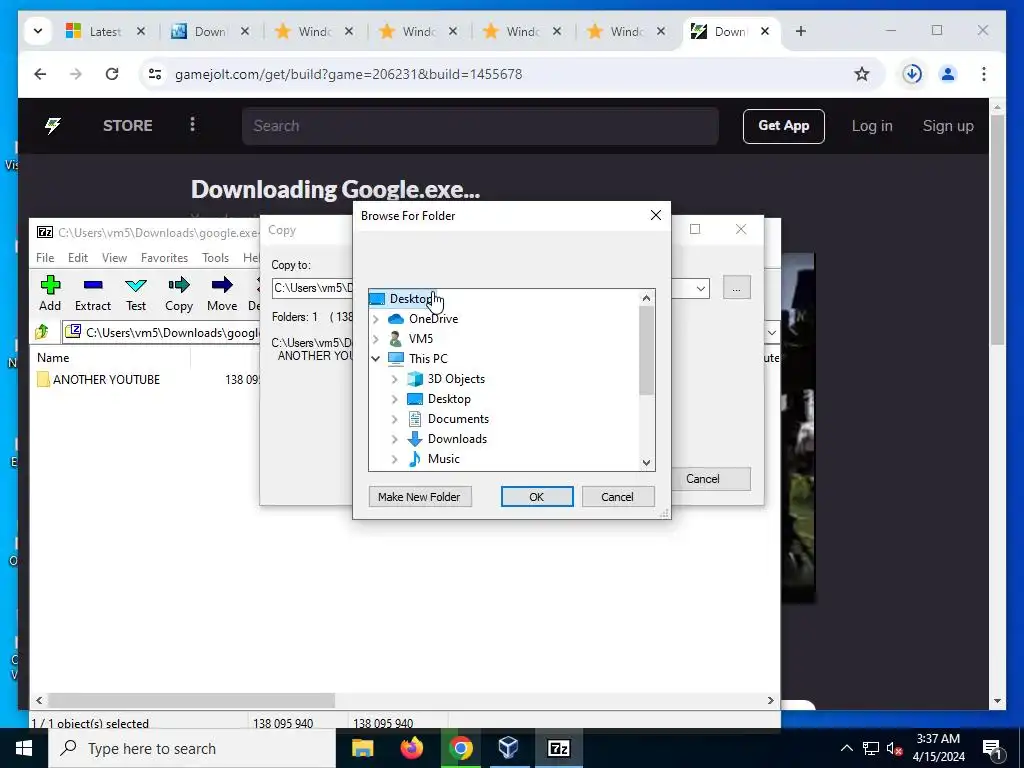Open Chrome tab search dropdown
This screenshot has width=1024, height=768.
click(38, 31)
